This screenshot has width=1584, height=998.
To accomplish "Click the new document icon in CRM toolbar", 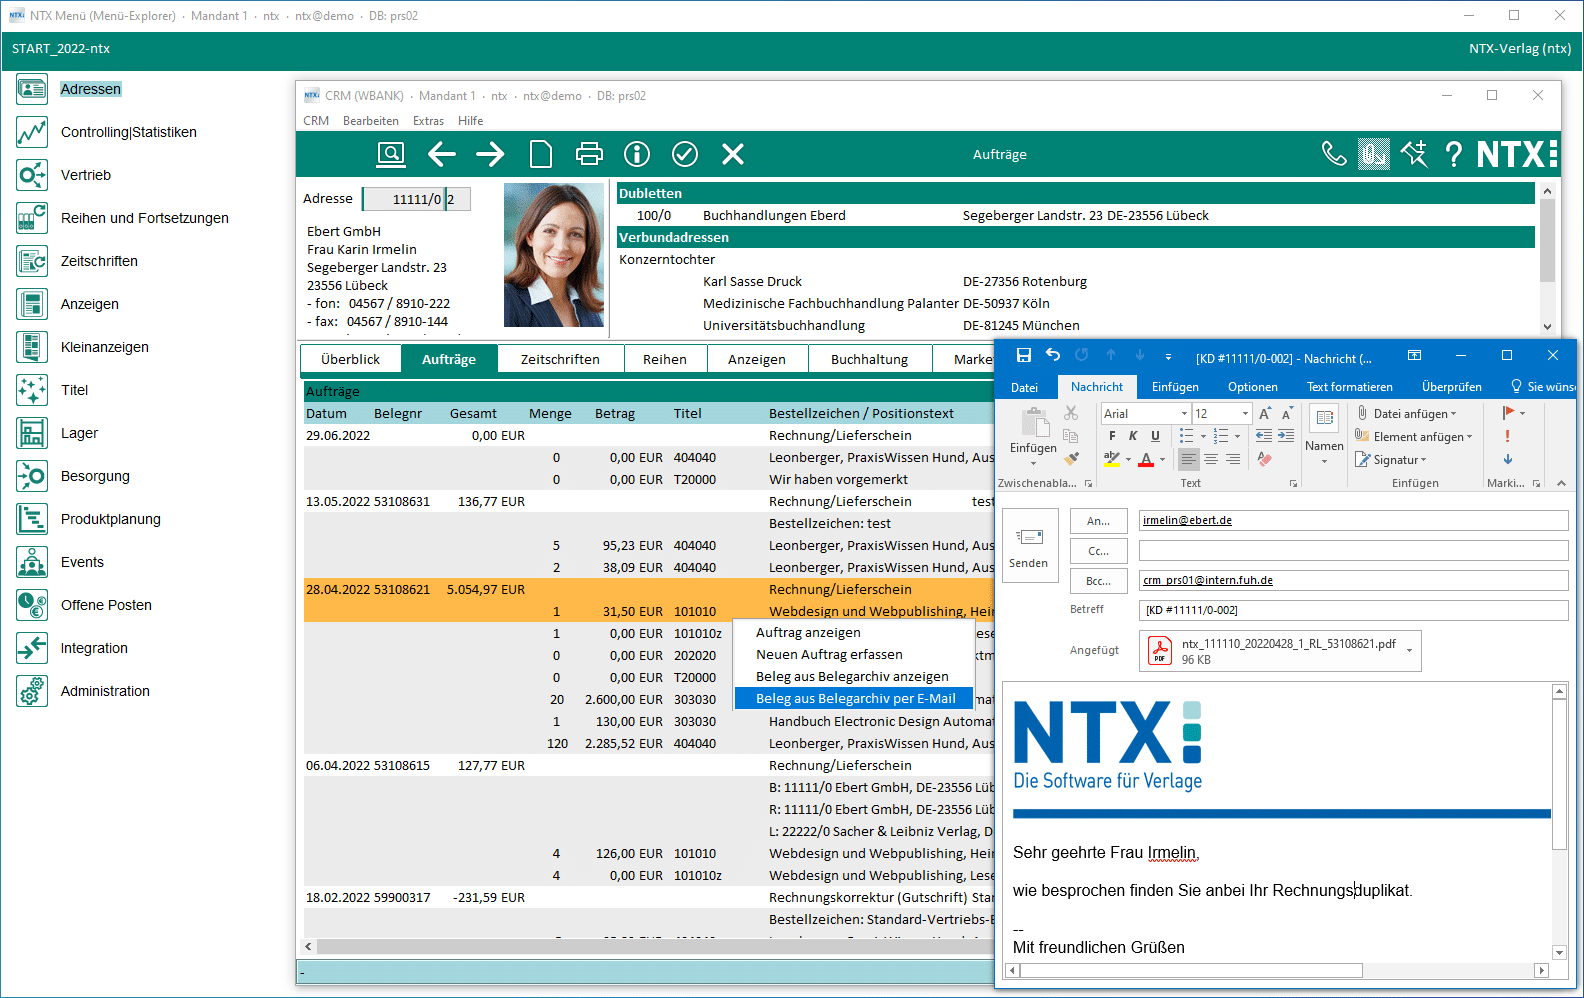I will (x=541, y=154).
